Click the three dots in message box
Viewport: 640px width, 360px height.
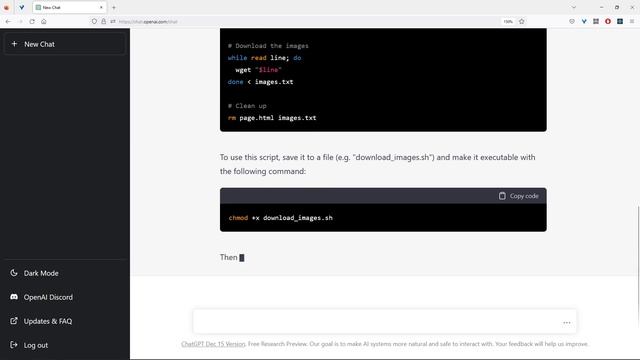[x=567, y=322]
